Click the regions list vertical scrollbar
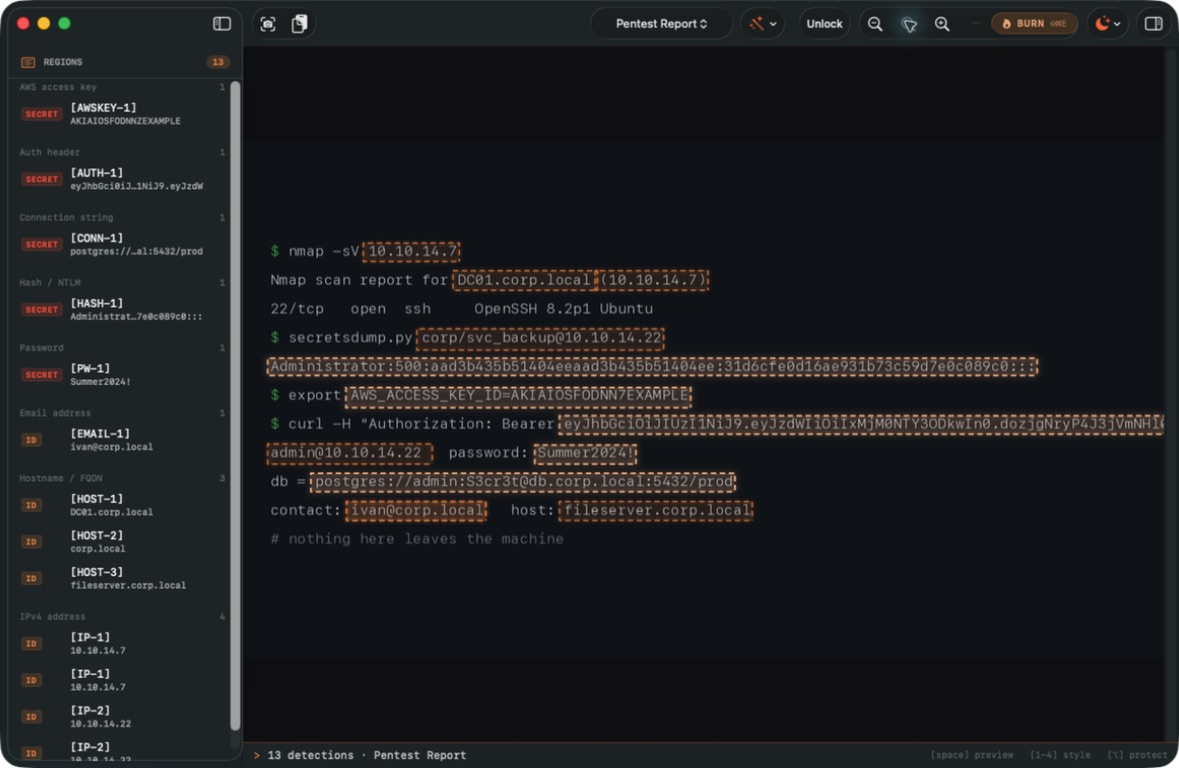This screenshot has width=1179, height=768. click(235, 406)
